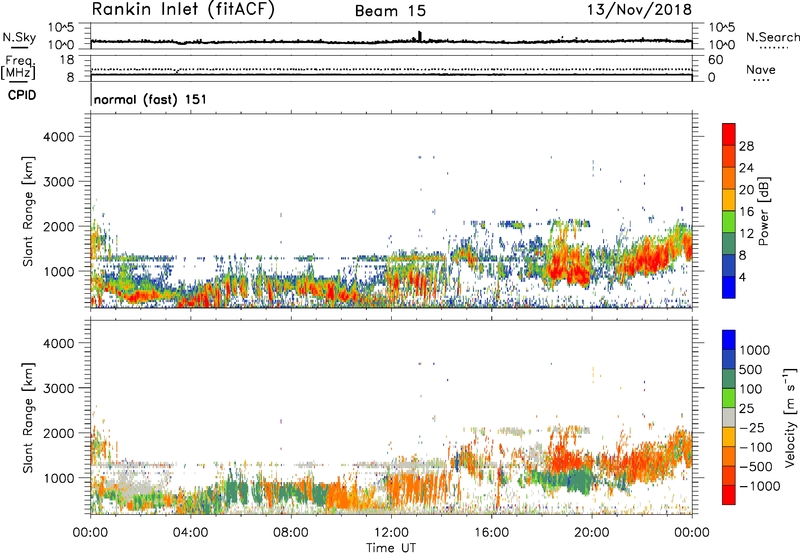
Task: Click the "N.Search" legend label
Action: 772,37
